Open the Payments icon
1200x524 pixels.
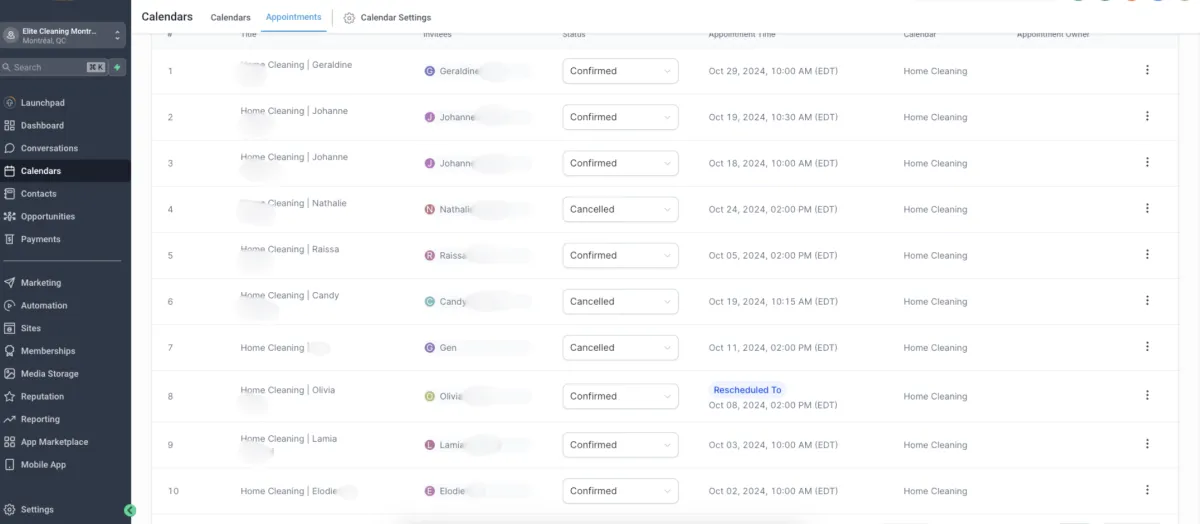(9, 240)
